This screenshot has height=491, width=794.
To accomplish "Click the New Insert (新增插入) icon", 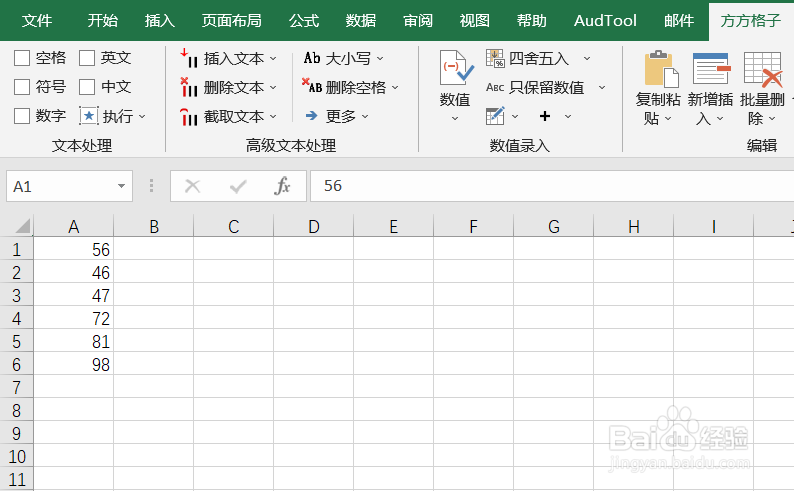I will click(711, 68).
